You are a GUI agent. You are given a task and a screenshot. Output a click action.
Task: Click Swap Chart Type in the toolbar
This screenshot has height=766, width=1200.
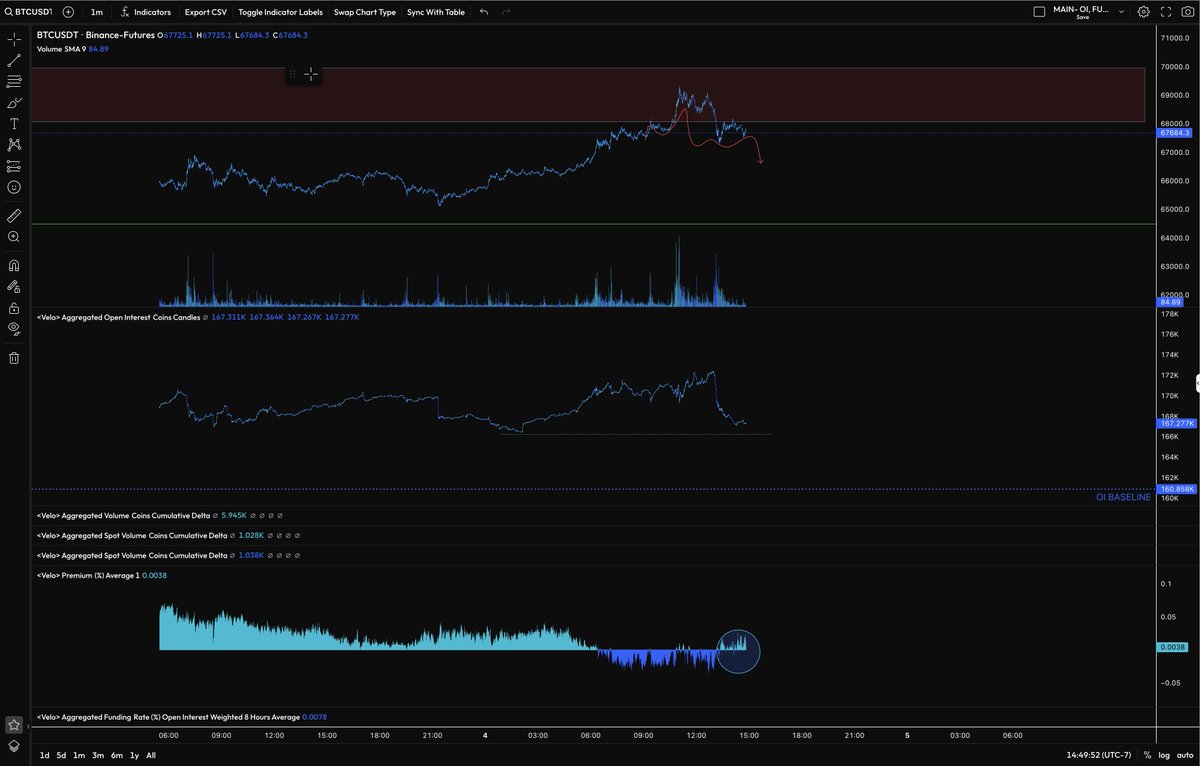366,12
